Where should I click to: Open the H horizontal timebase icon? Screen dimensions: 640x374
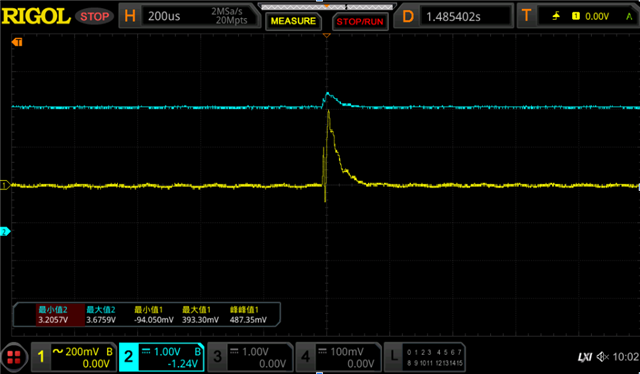[x=130, y=16]
